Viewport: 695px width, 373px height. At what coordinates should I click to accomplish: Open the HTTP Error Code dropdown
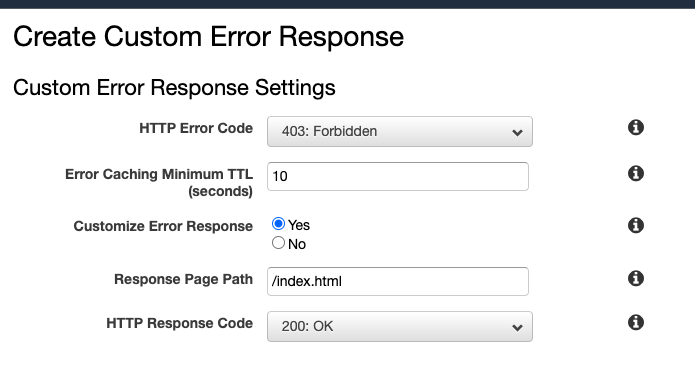(x=400, y=132)
